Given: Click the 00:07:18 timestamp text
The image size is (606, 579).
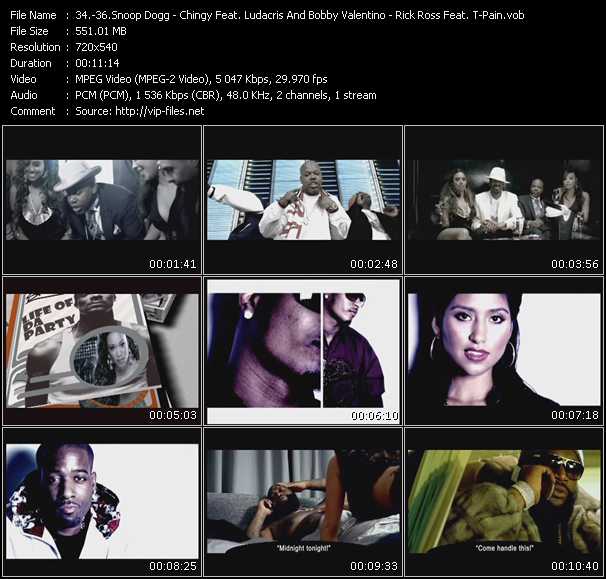Looking at the screenshot, I should [x=575, y=415].
